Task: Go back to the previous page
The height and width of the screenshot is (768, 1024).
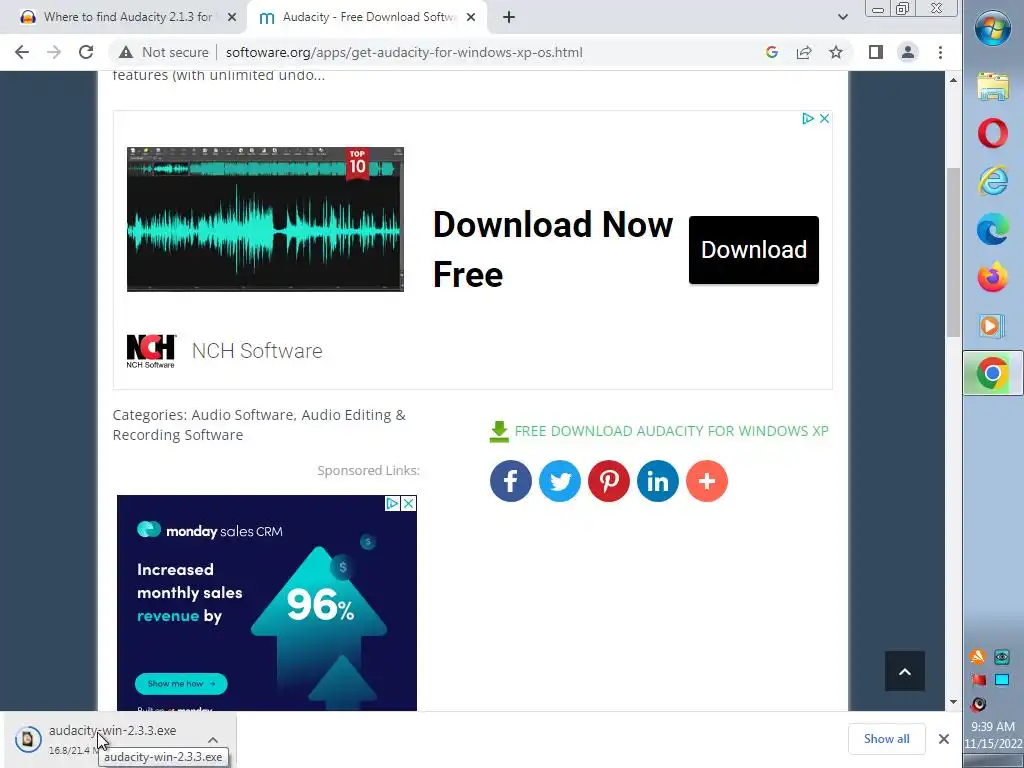Action: point(22,52)
